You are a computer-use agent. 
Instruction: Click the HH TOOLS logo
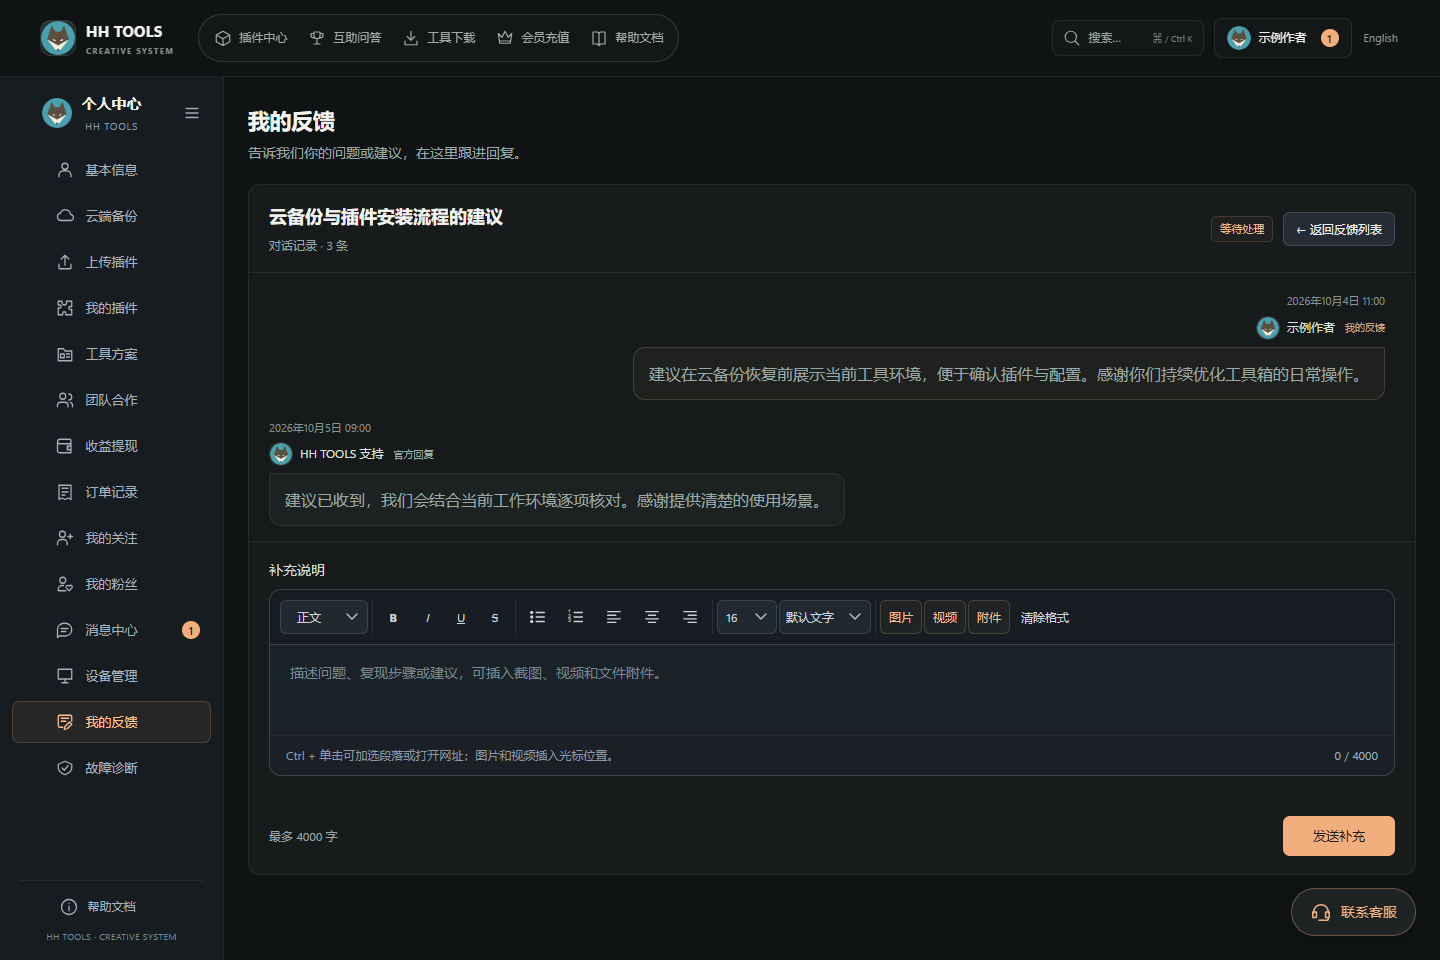[107, 38]
